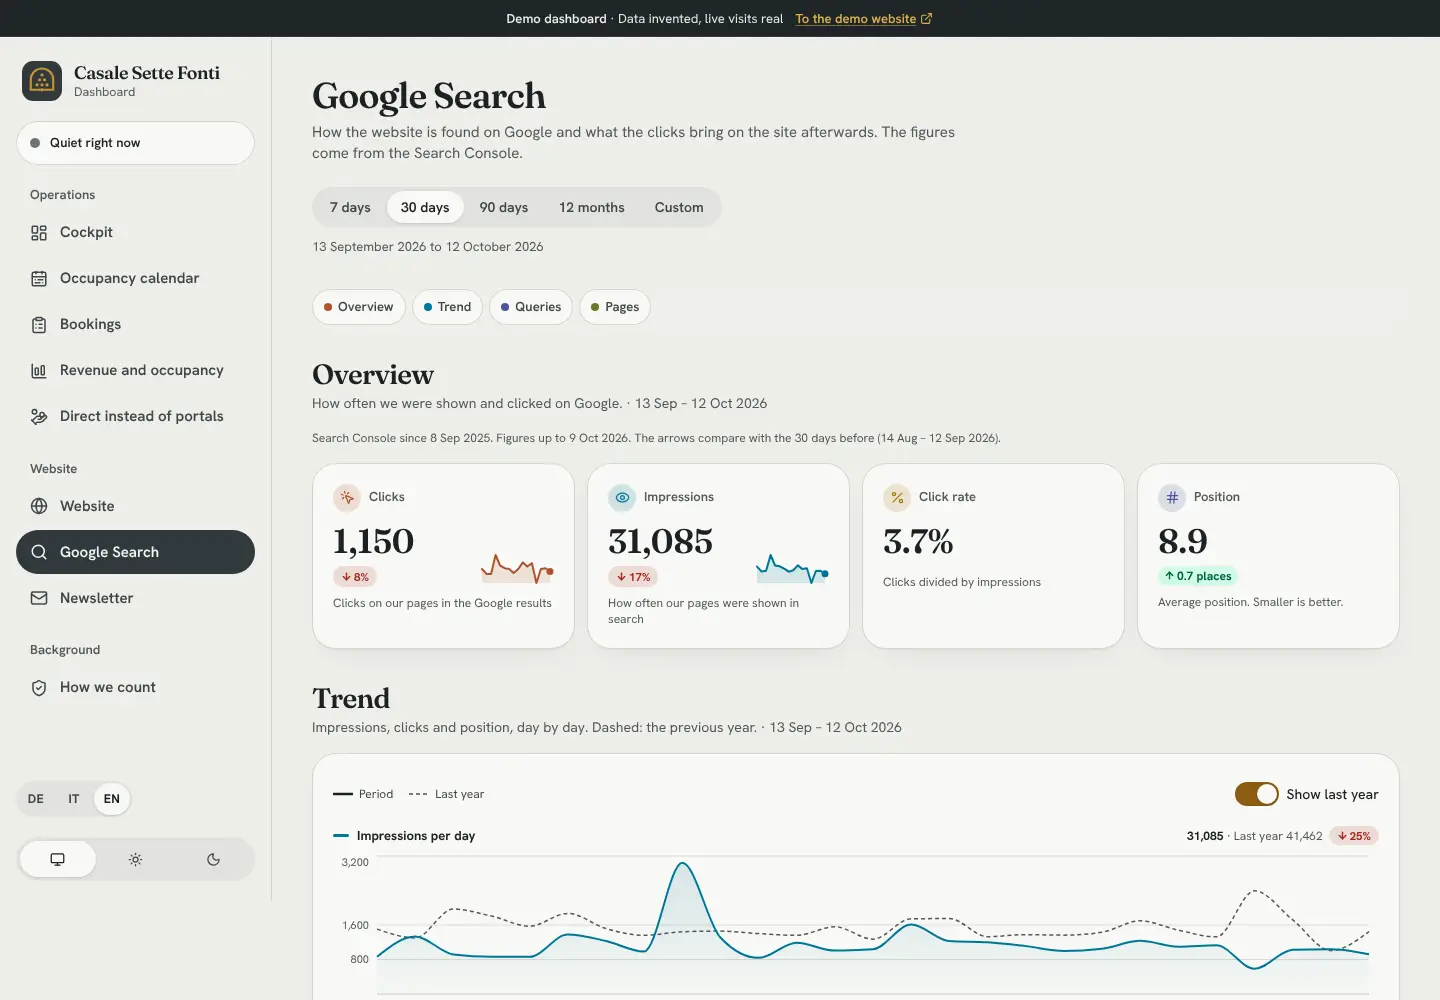Select Google Search in the sidebar
The height and width of the screenshot is (1000, 1440).
(135, 552)
